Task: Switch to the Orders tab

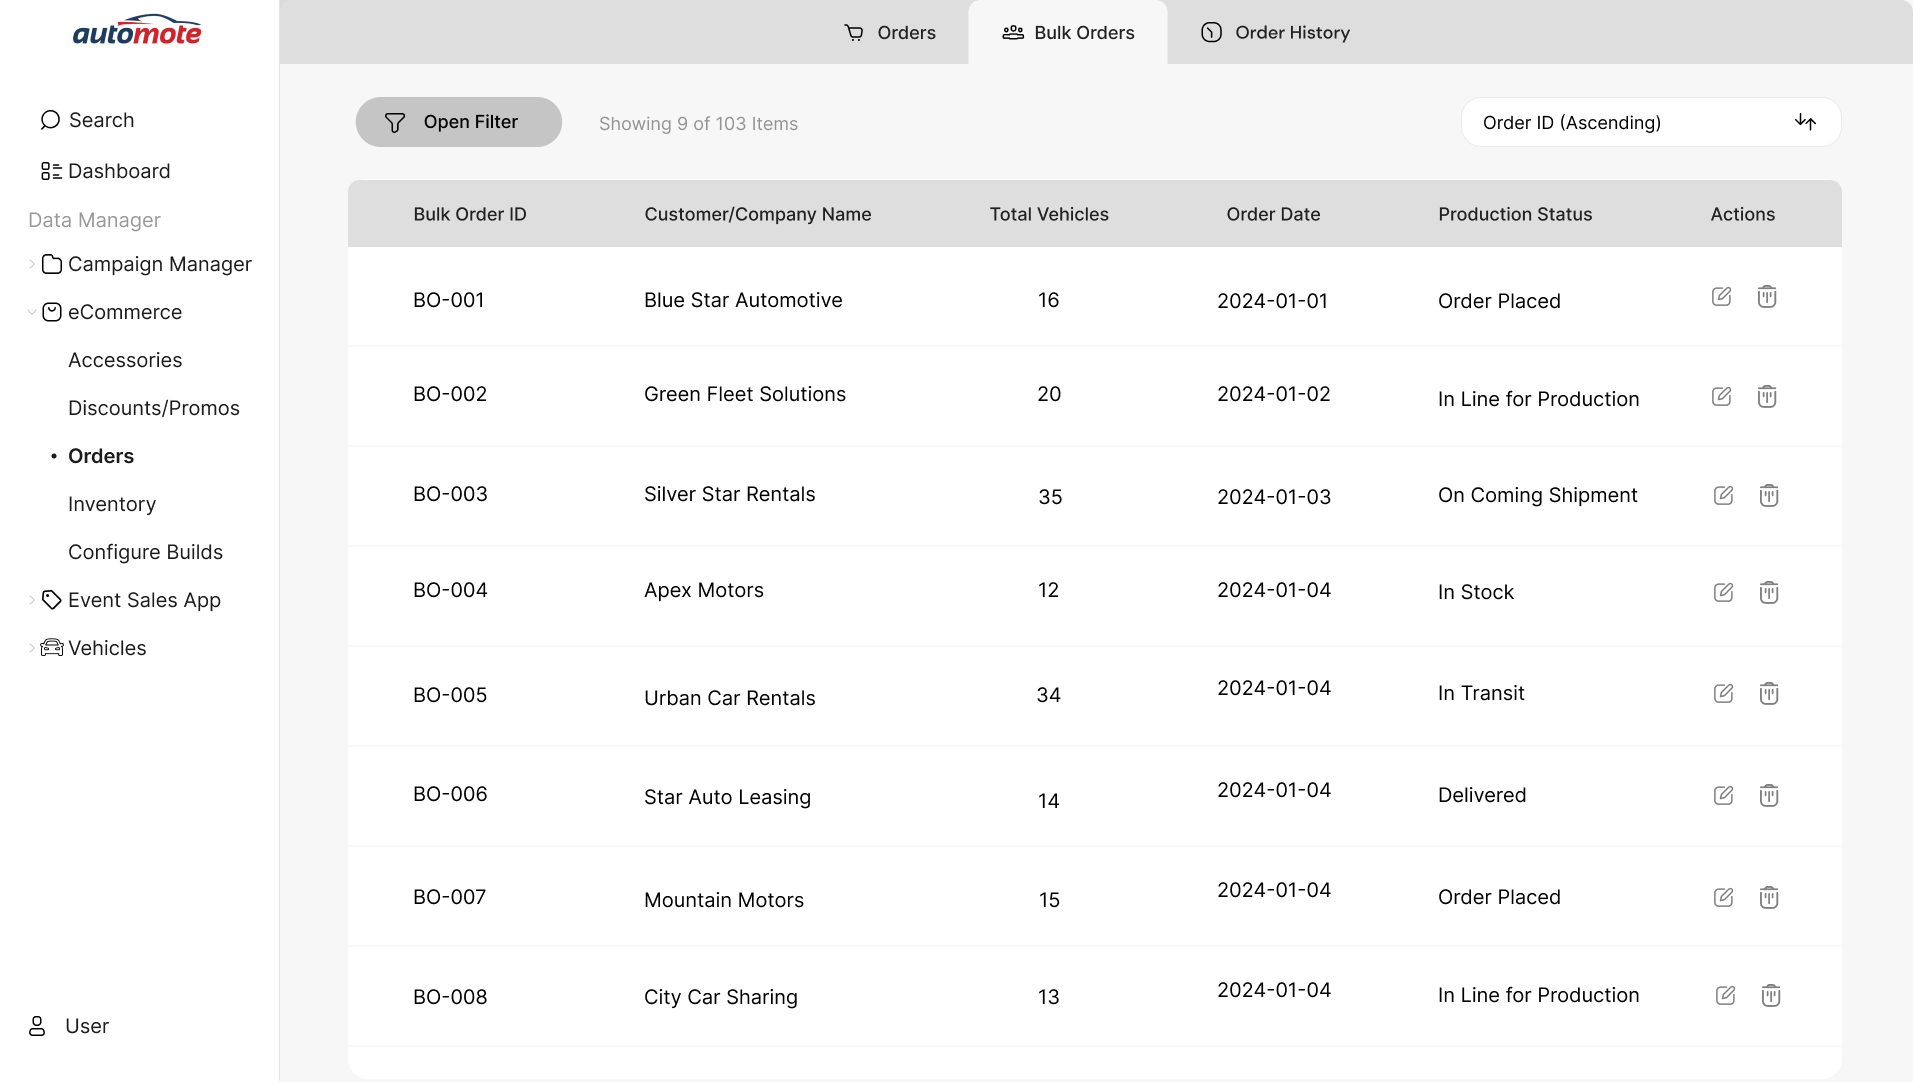Action: (x=890, y=32)
